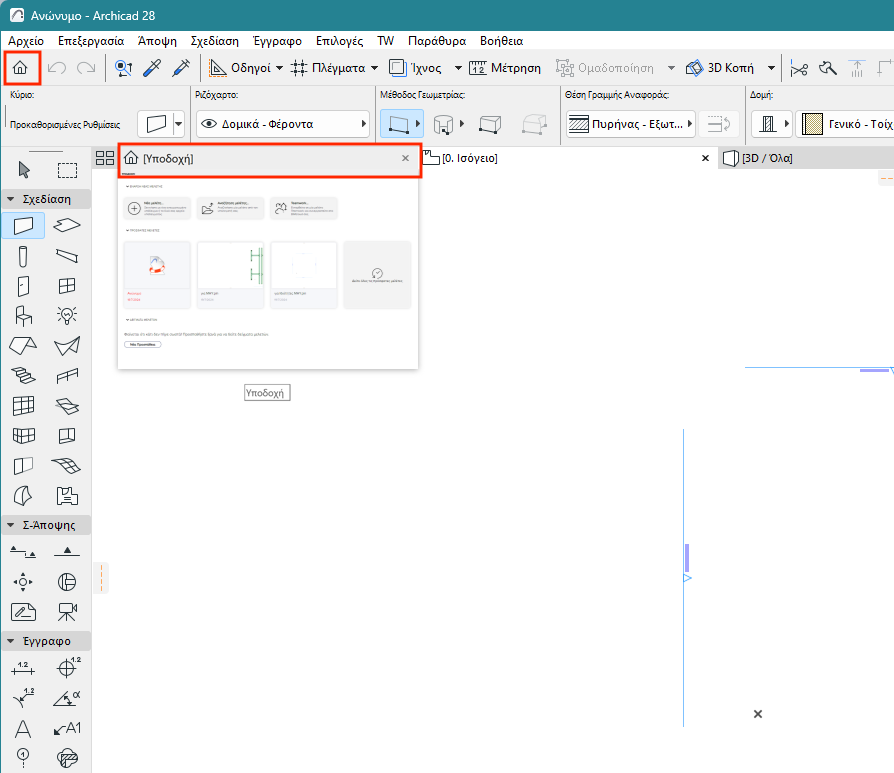
Task: Open the Επεξεργασία menu
Action: pos(91,41)
